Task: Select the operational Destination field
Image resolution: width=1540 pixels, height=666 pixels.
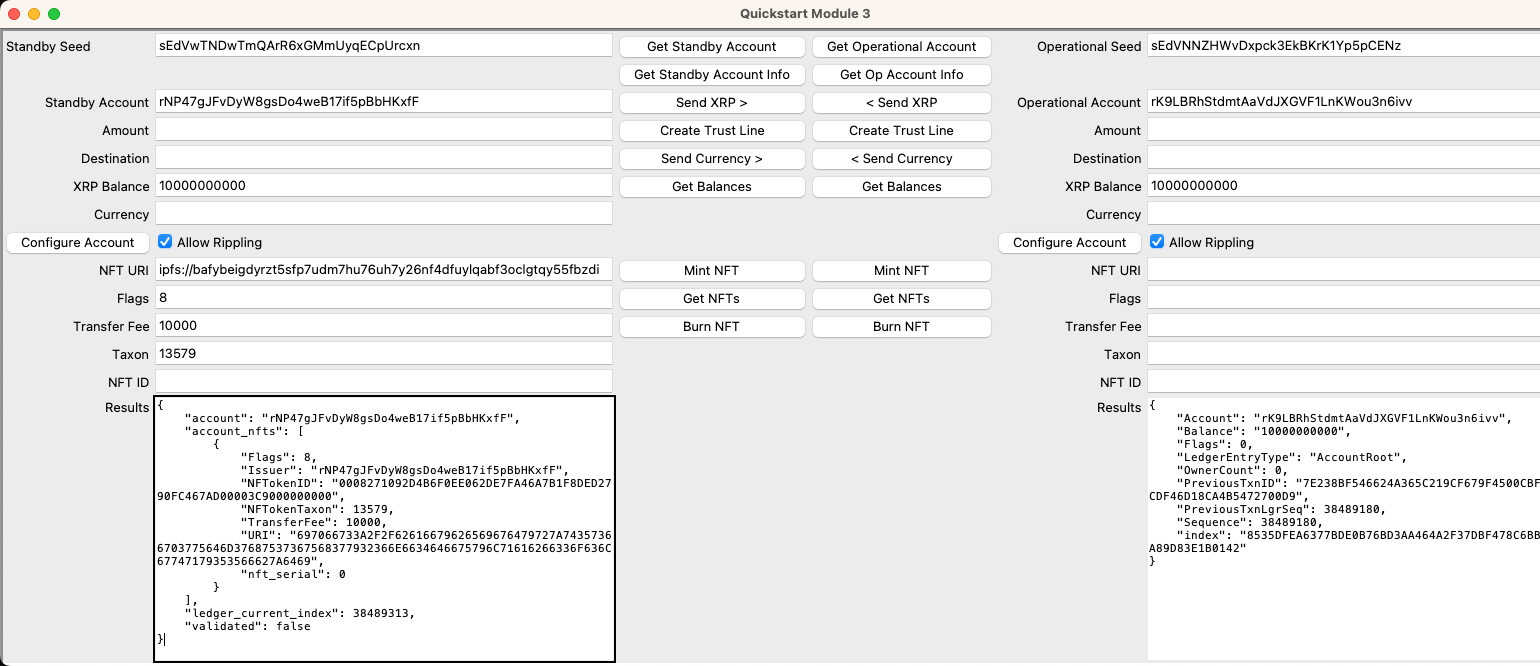Action: point(1342,158)
